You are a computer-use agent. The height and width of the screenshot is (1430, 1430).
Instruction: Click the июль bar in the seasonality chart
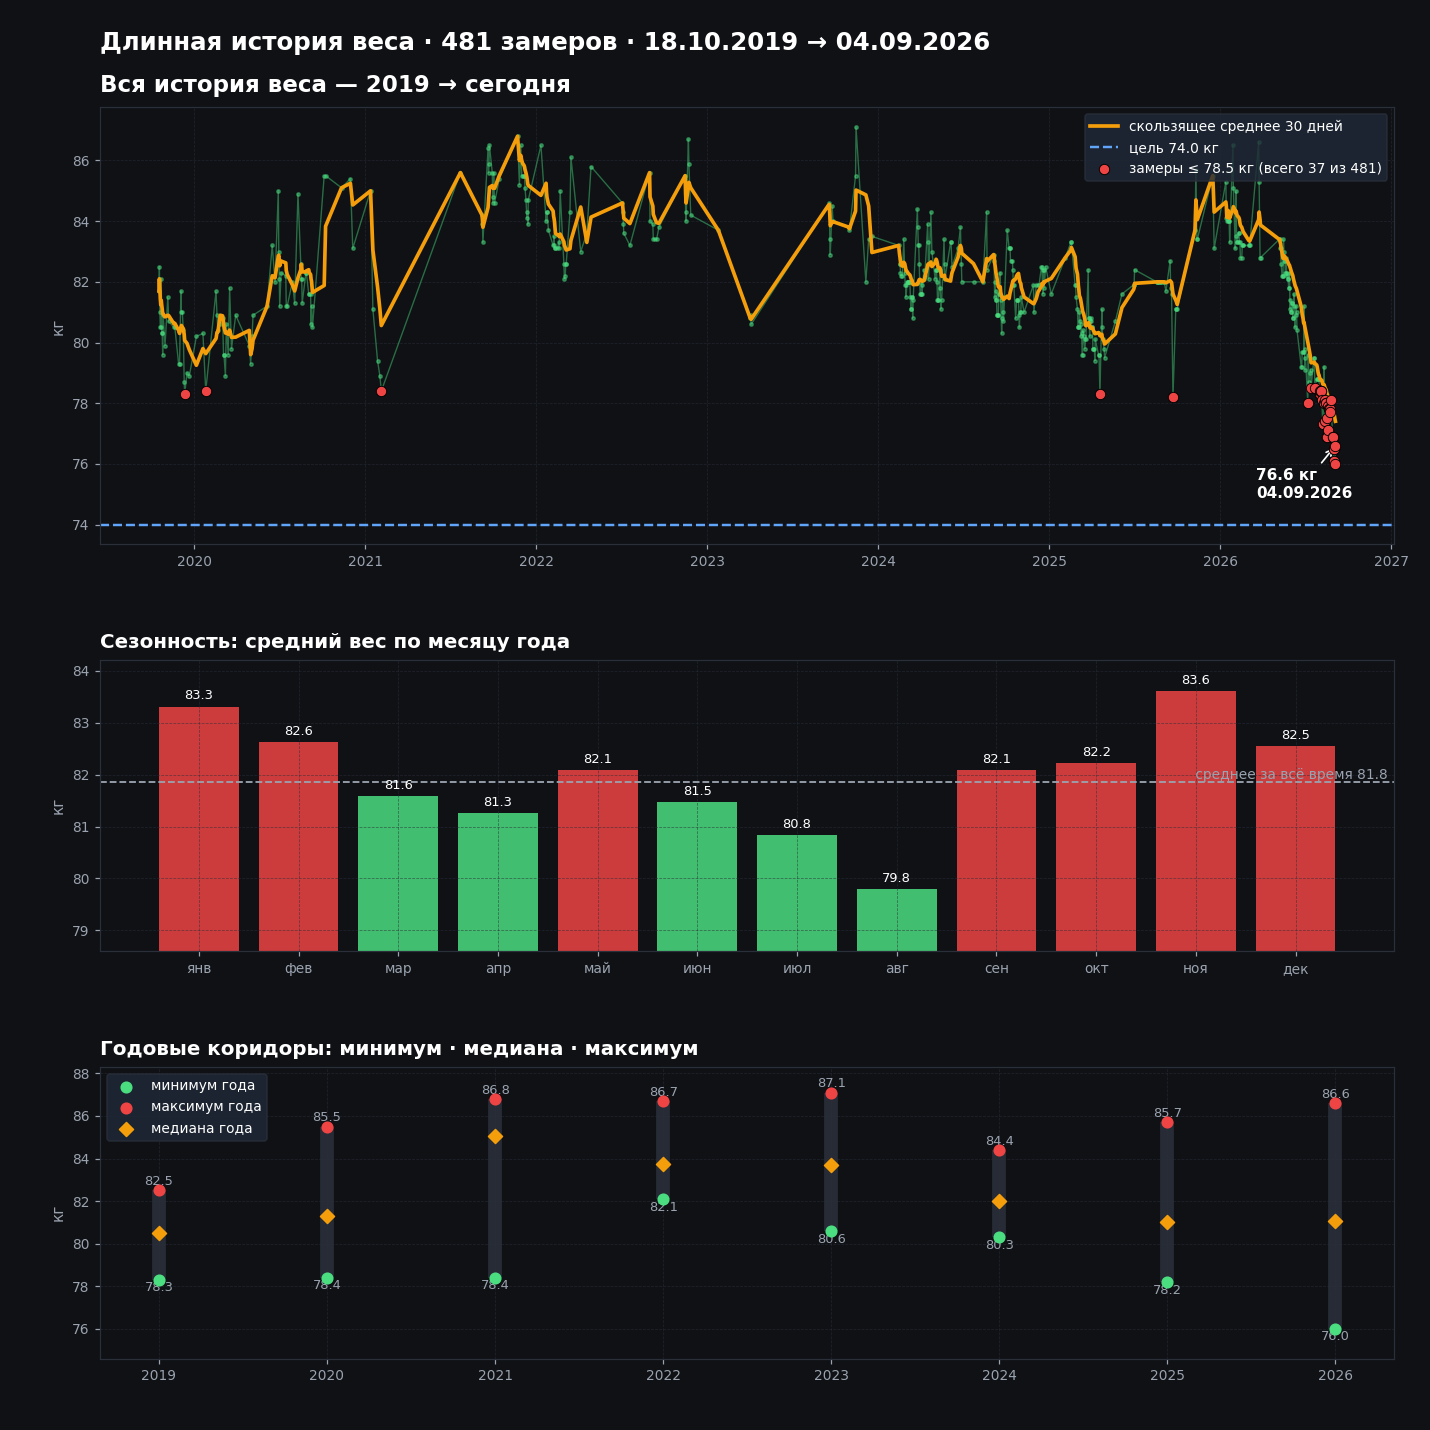pyautogui.click(x=797, y=893)
